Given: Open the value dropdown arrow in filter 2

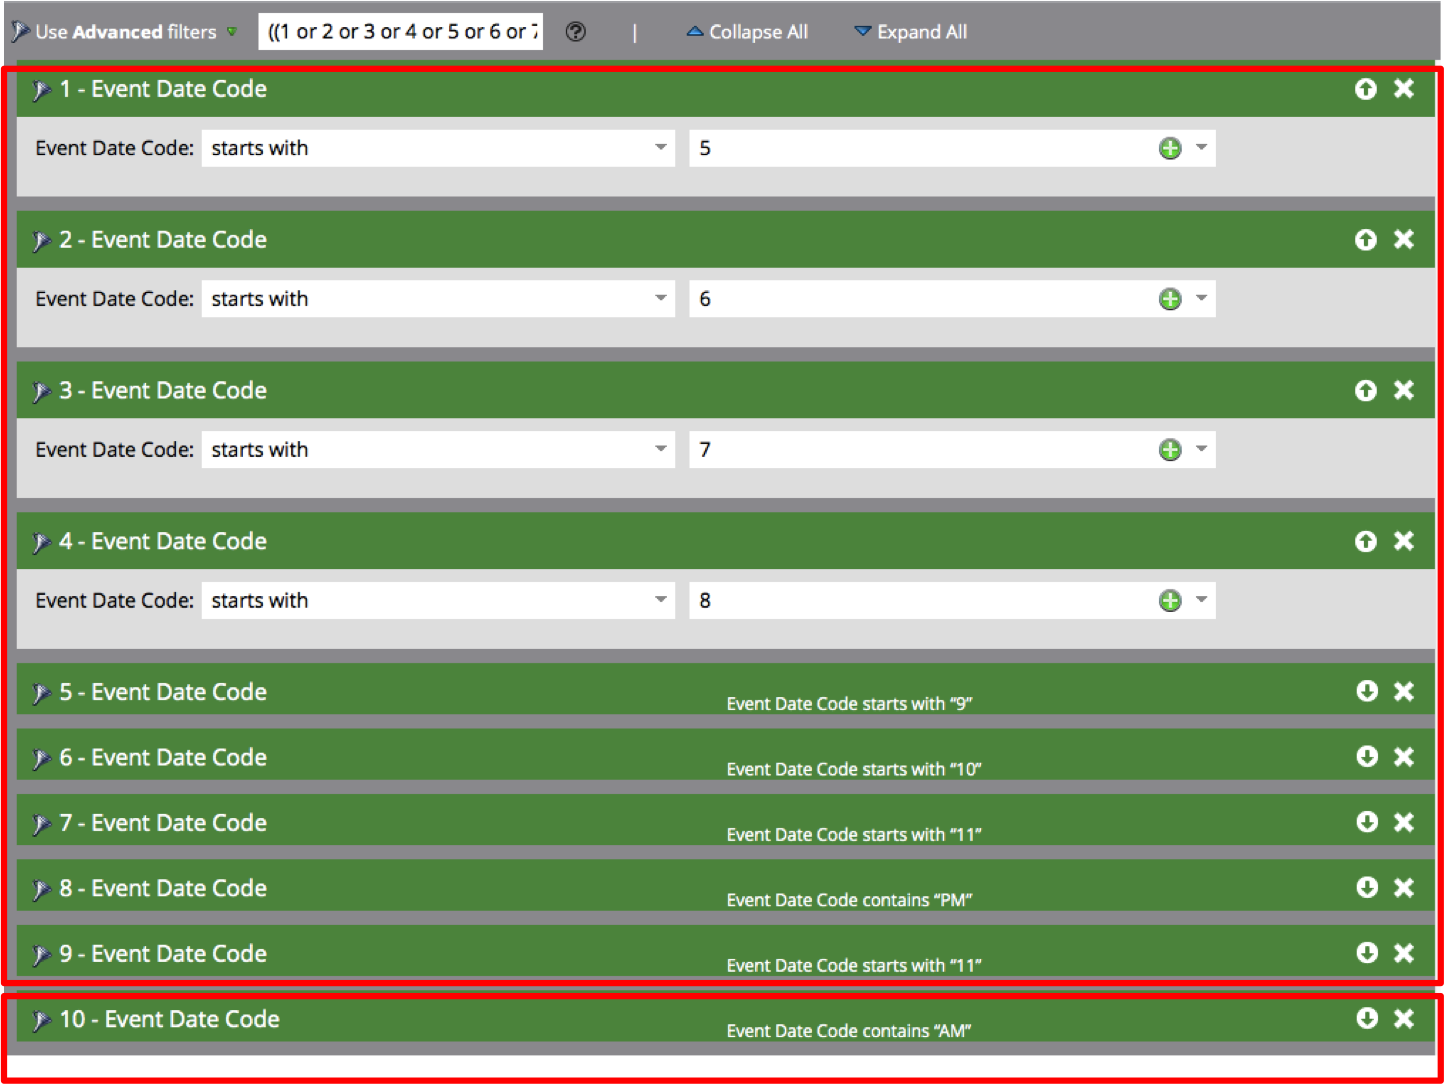Looking at the screenshot, I should click(1202, 298).
